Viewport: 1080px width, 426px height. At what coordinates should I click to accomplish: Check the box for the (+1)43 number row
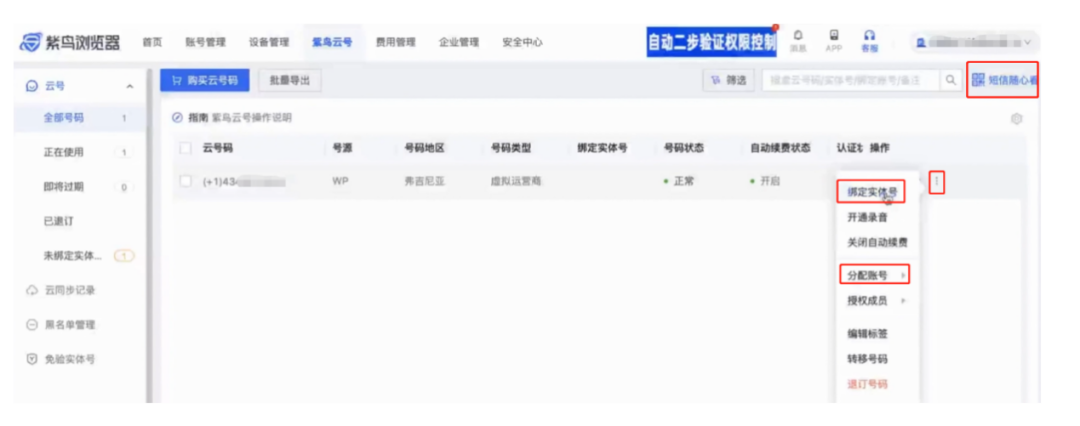[185, 182]
